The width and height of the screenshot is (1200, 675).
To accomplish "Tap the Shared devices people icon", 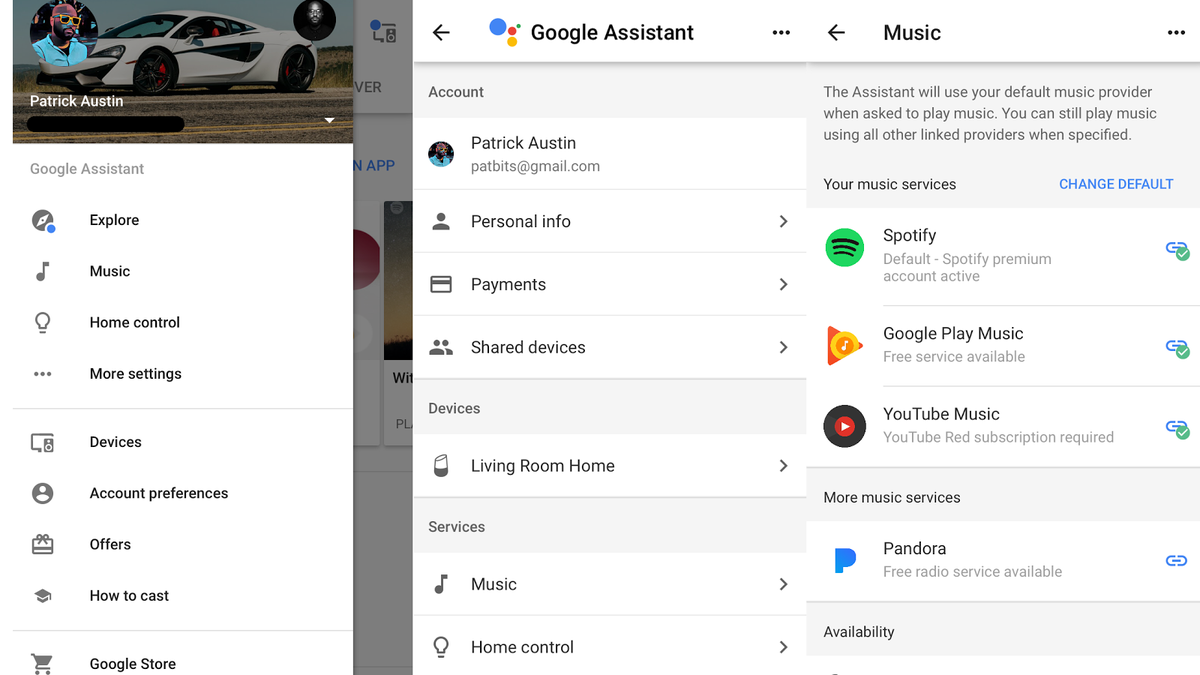I will point(441,348).
